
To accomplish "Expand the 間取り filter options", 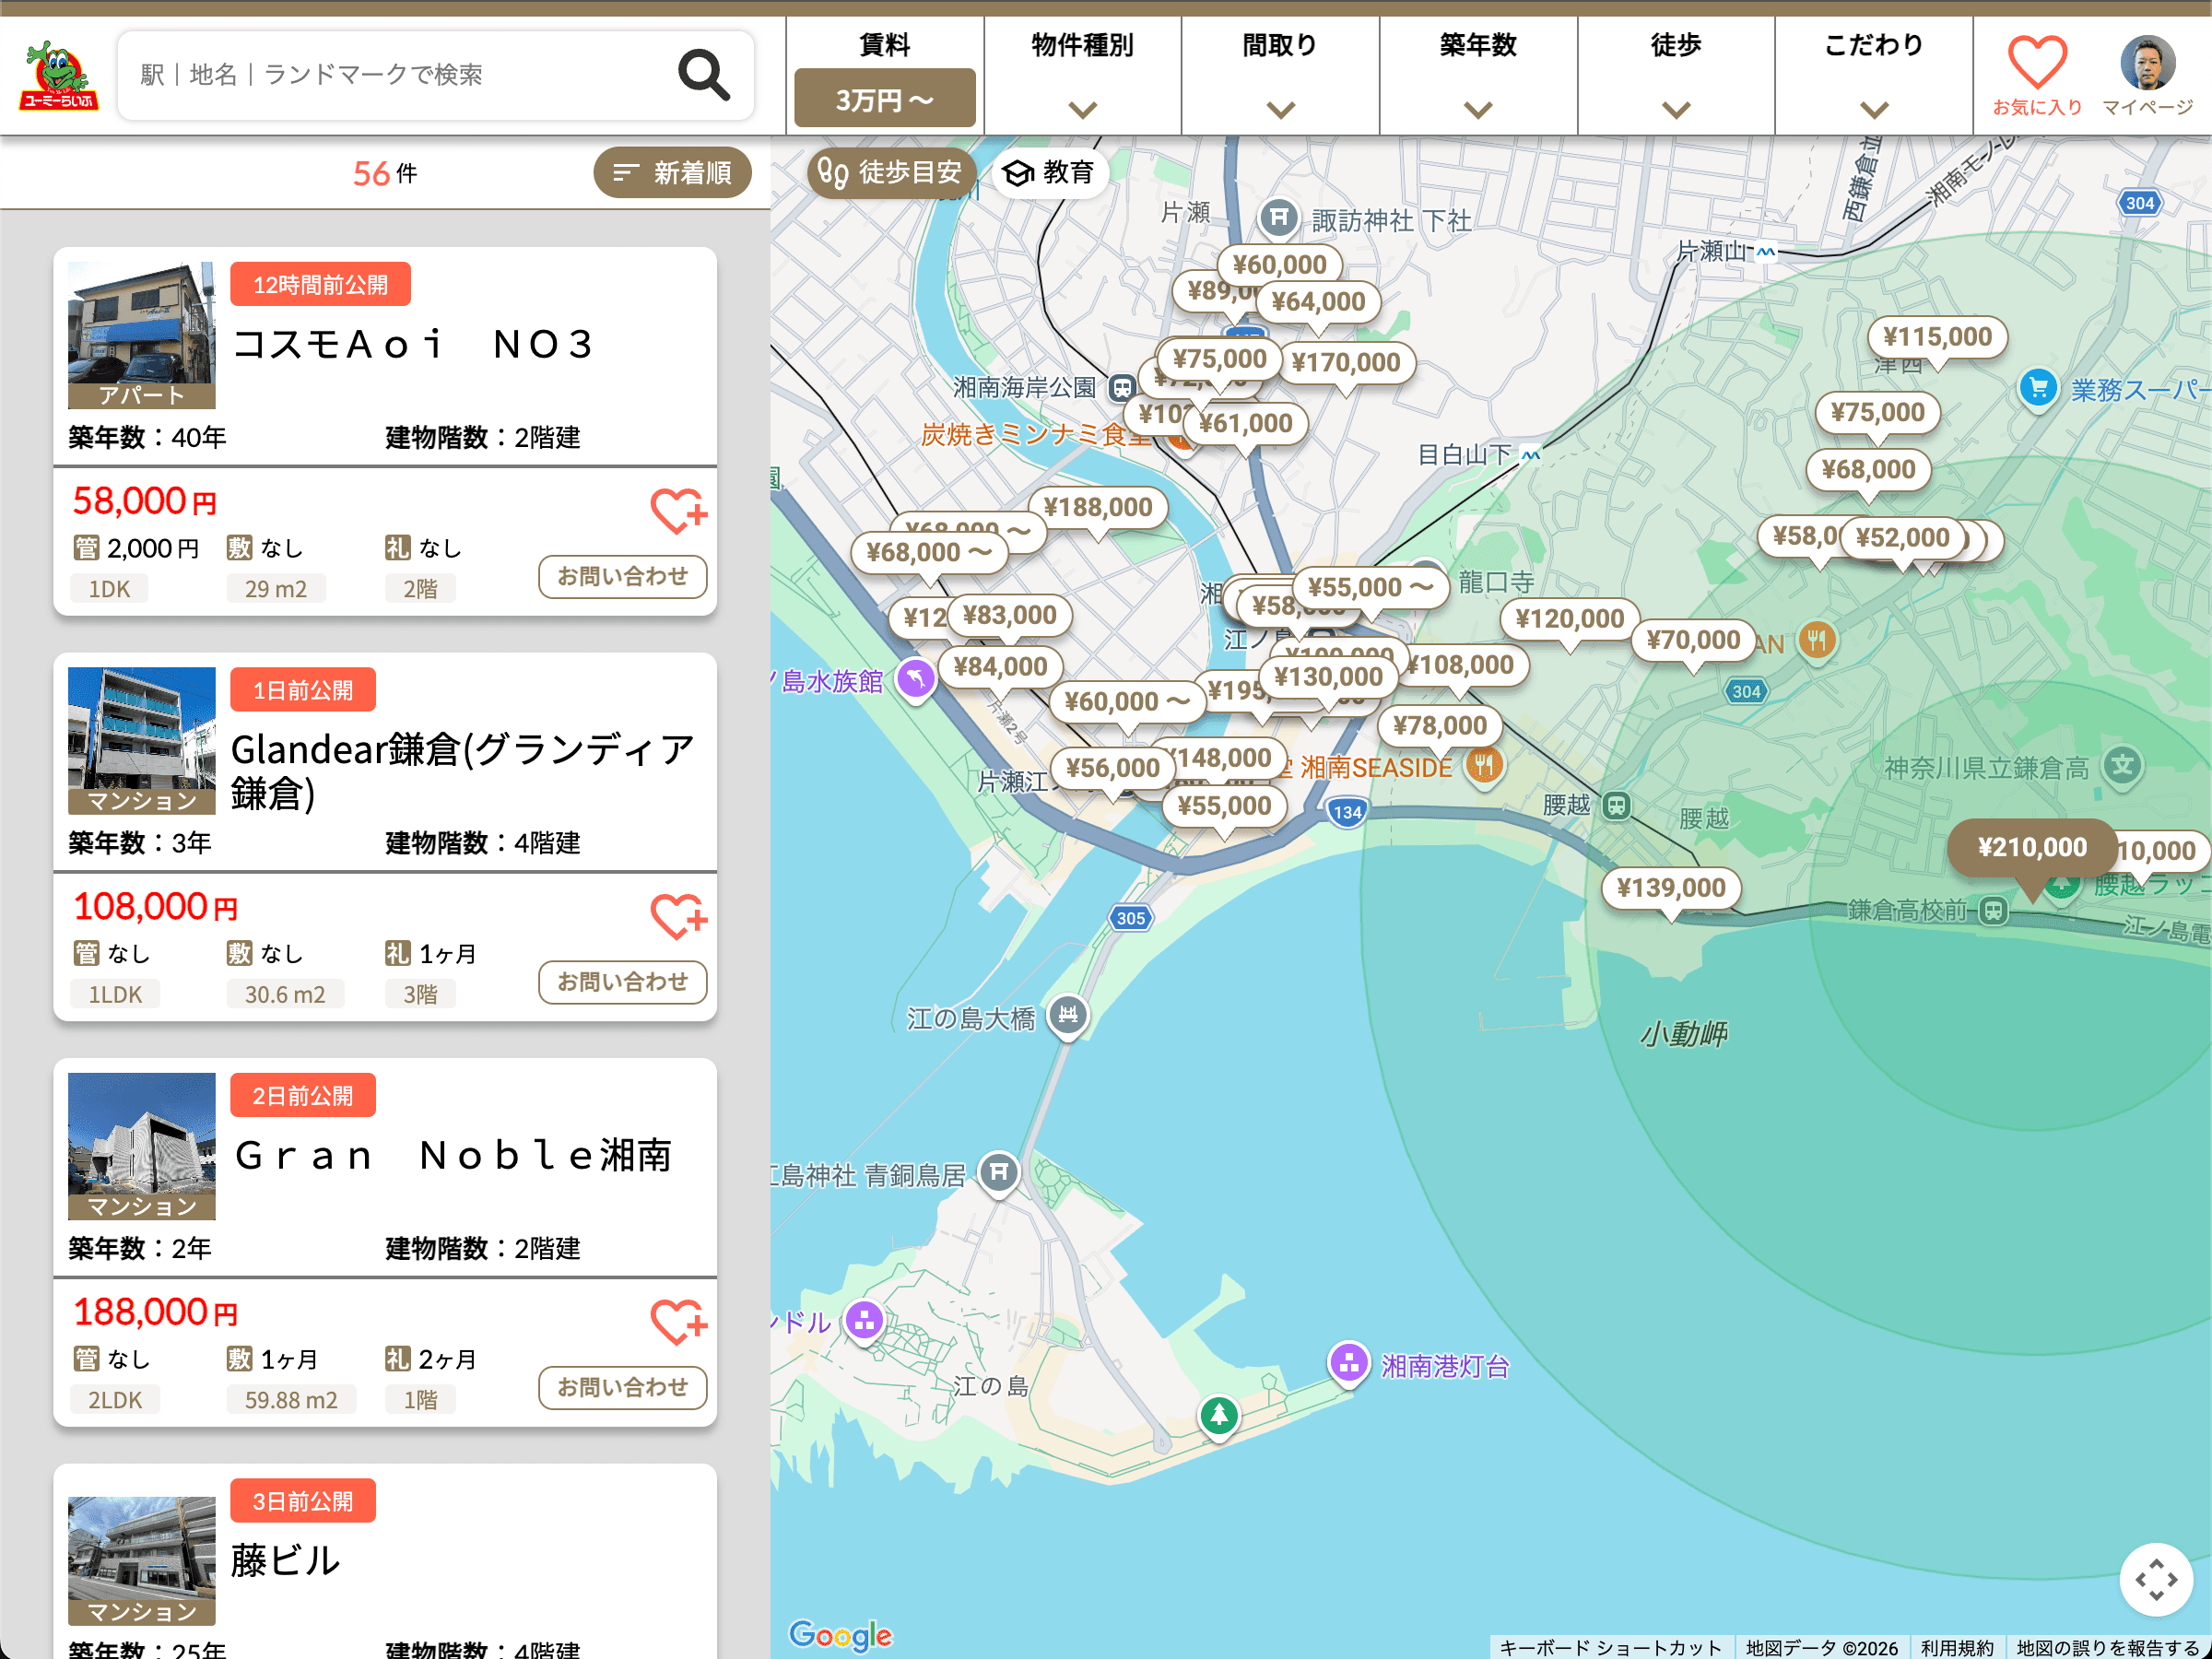I will tap(1281, 75).
